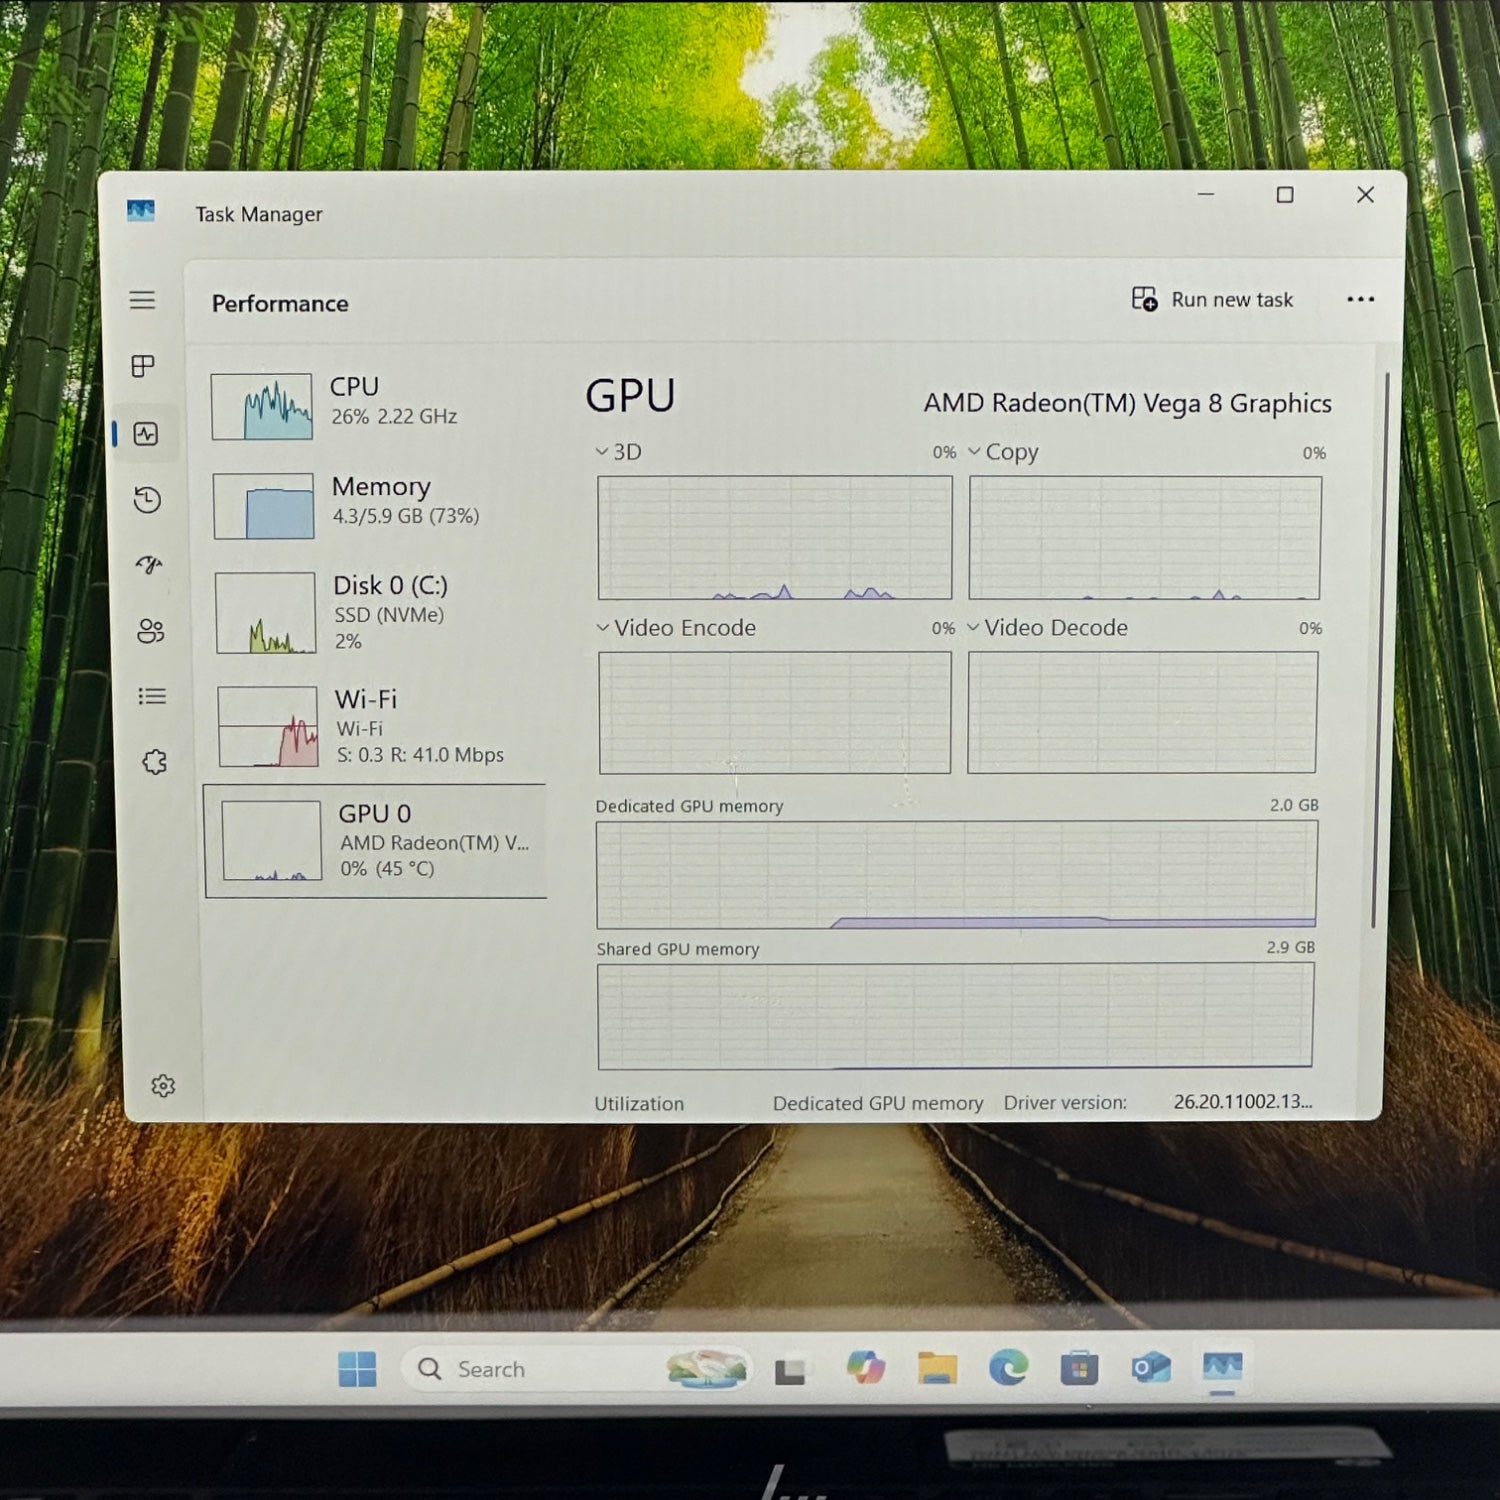The height and width of the screenshot is (1500, 1500).
Task: Launch Microsoft Edge from the taskbar
Action: tap(1008, 1367)
